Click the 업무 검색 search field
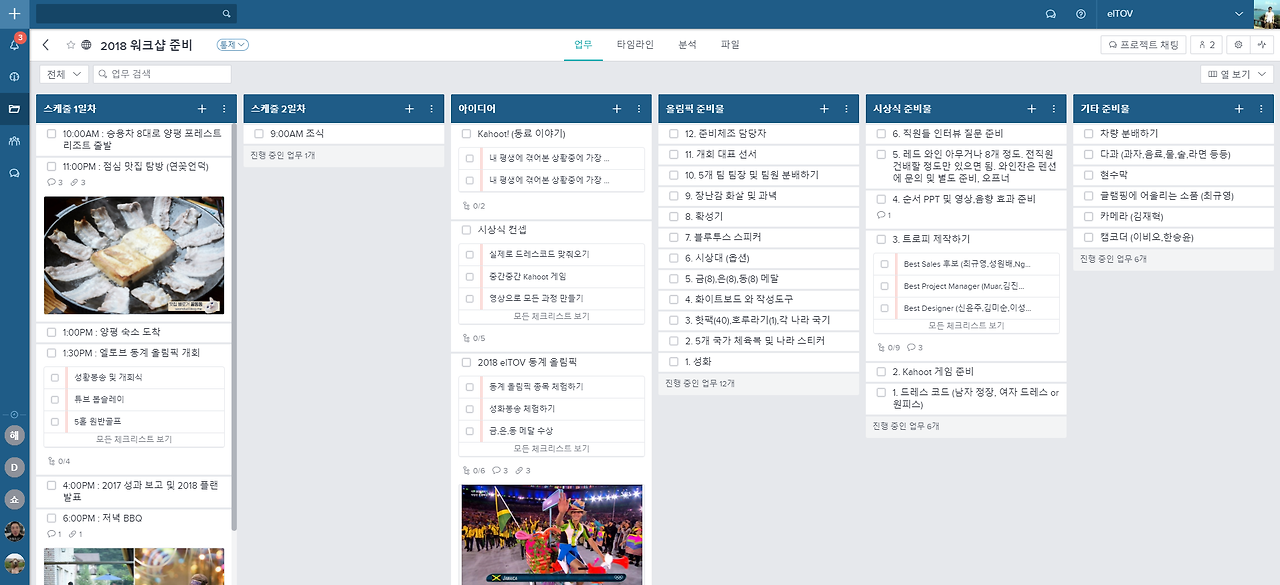The image size is (1280, 585). pyautogui.click(x=162, y=74)
